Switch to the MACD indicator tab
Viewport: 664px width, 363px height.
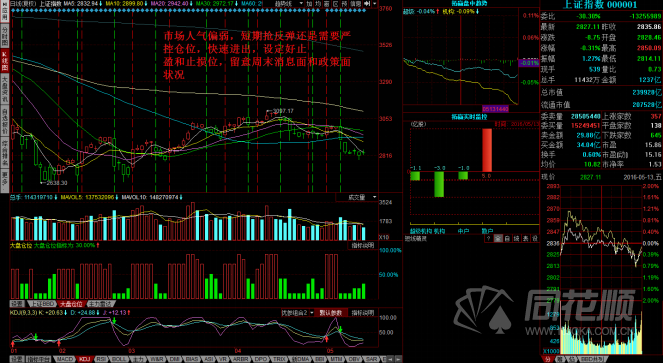point(65,359)
